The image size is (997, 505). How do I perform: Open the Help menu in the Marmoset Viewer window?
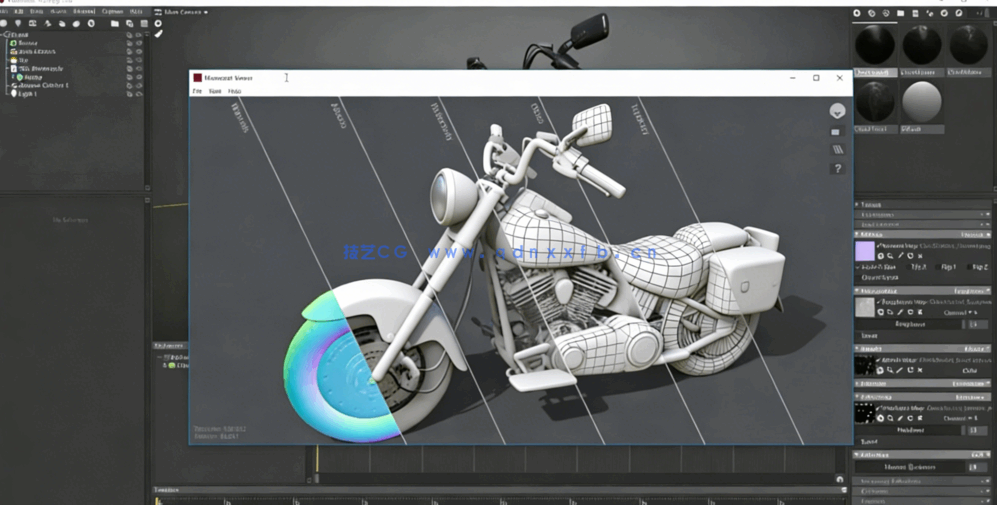point(235,91)
